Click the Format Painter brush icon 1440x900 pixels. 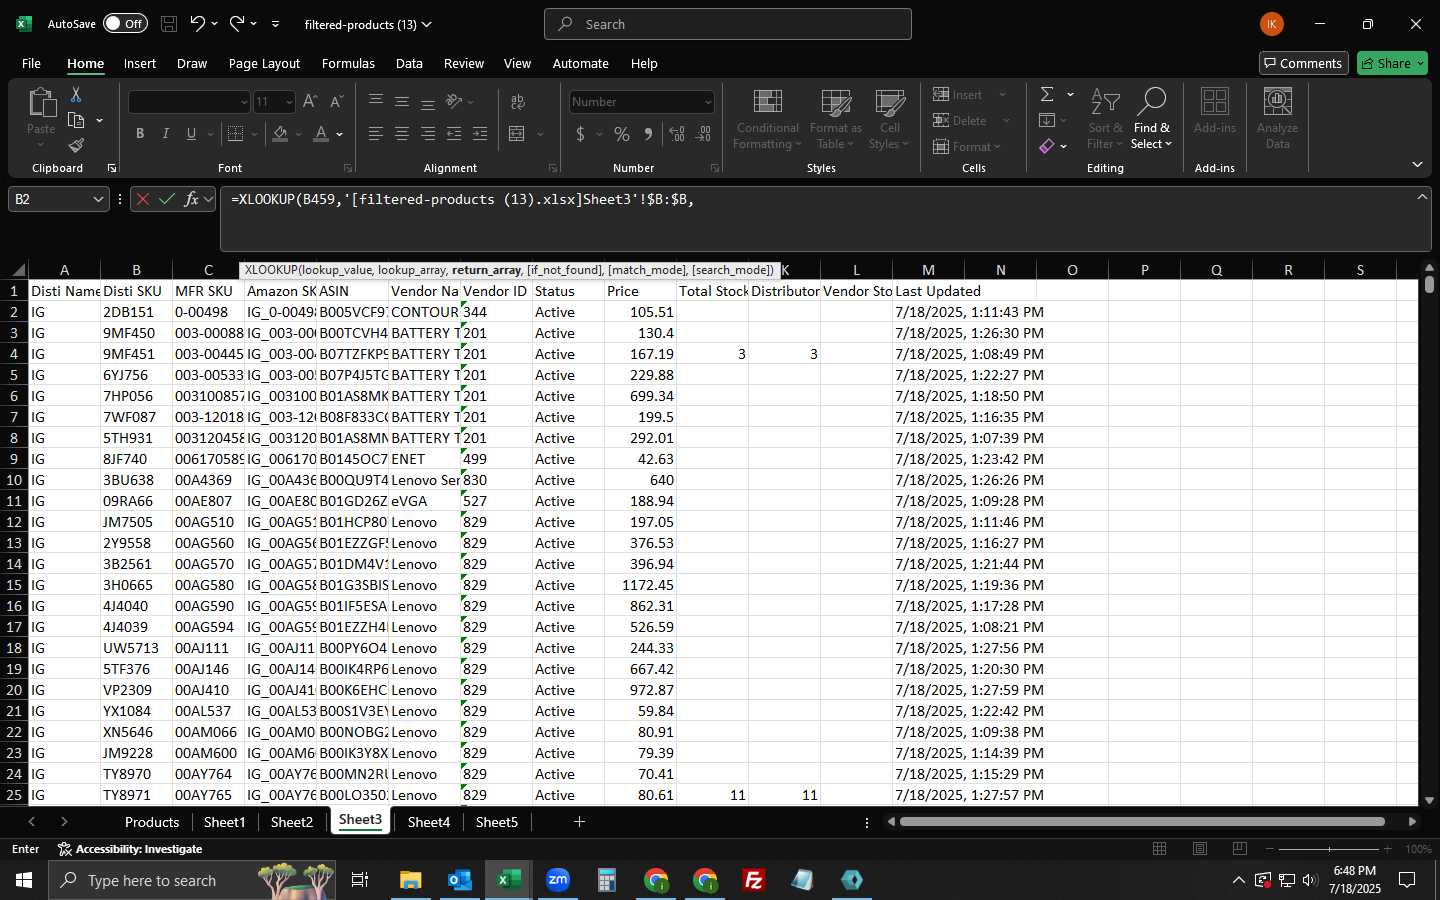click(x=76, y=145)
